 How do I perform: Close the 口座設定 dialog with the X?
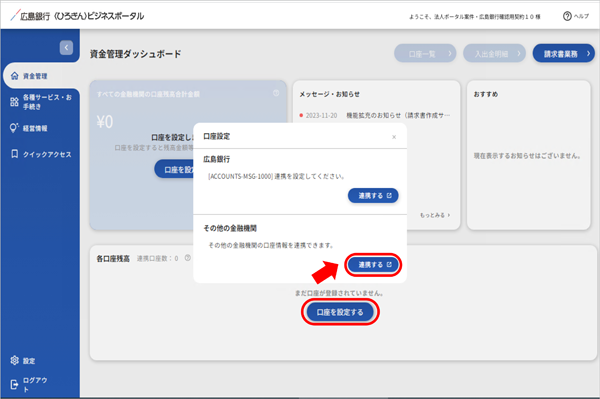coord(394,137)
